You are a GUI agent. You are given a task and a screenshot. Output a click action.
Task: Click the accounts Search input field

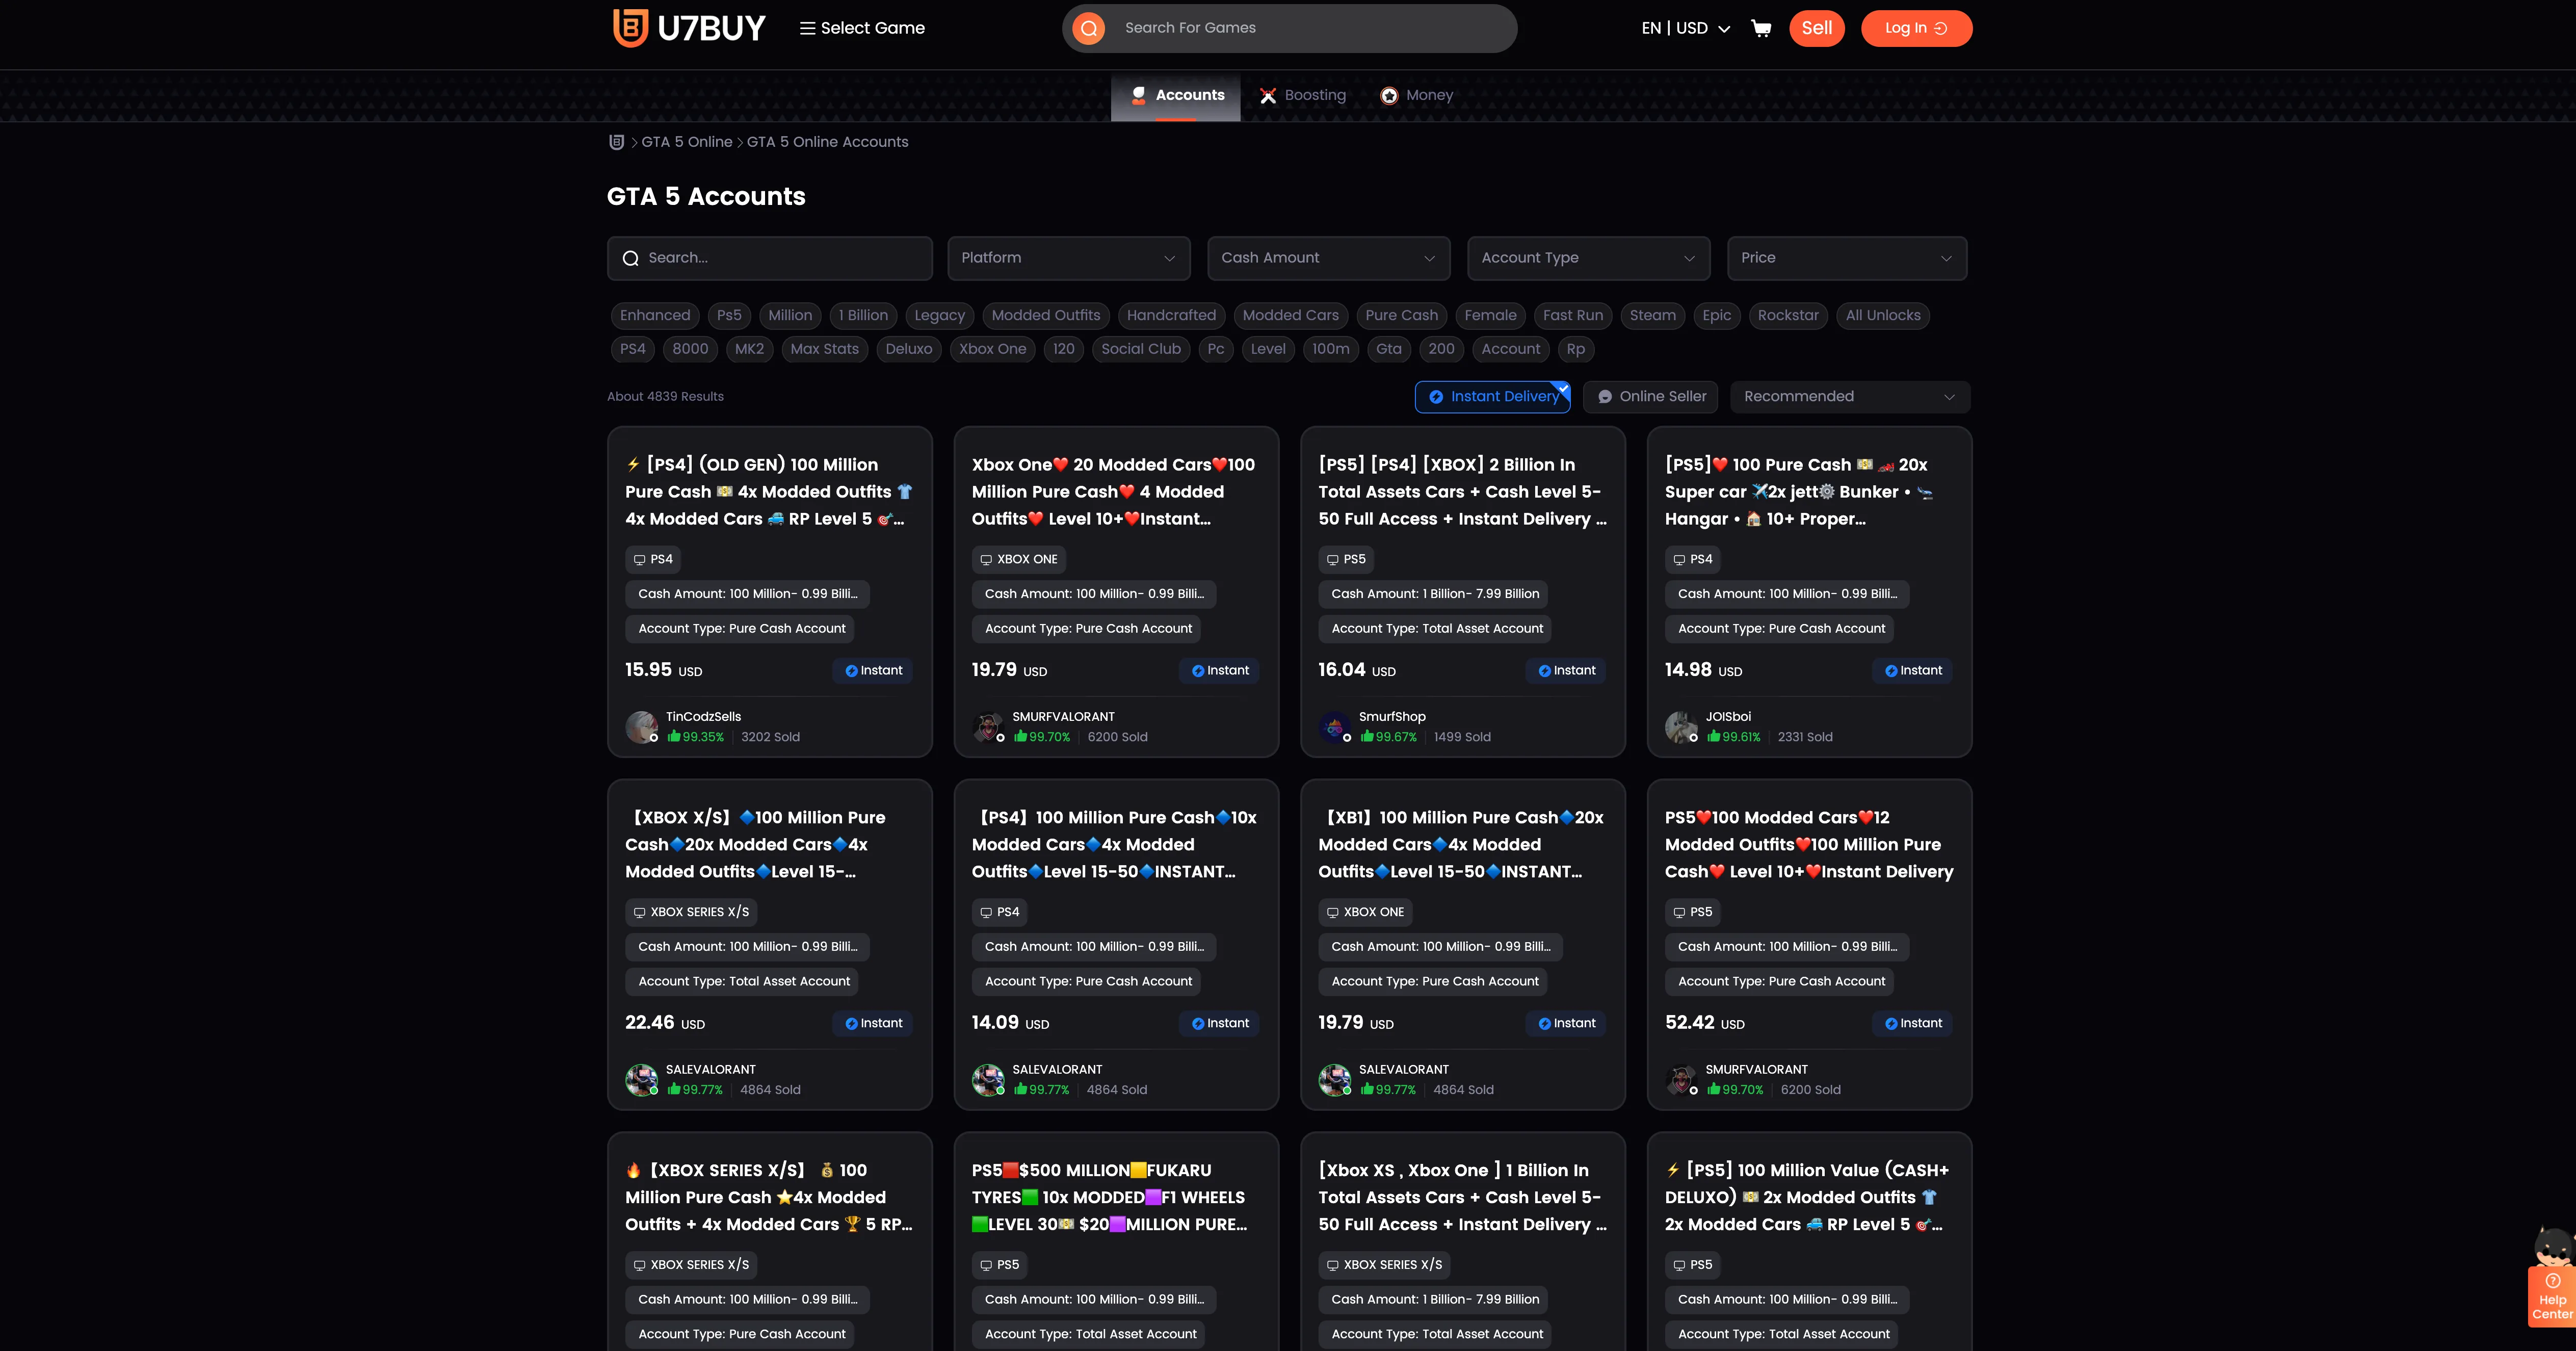(x=770, y=258)
